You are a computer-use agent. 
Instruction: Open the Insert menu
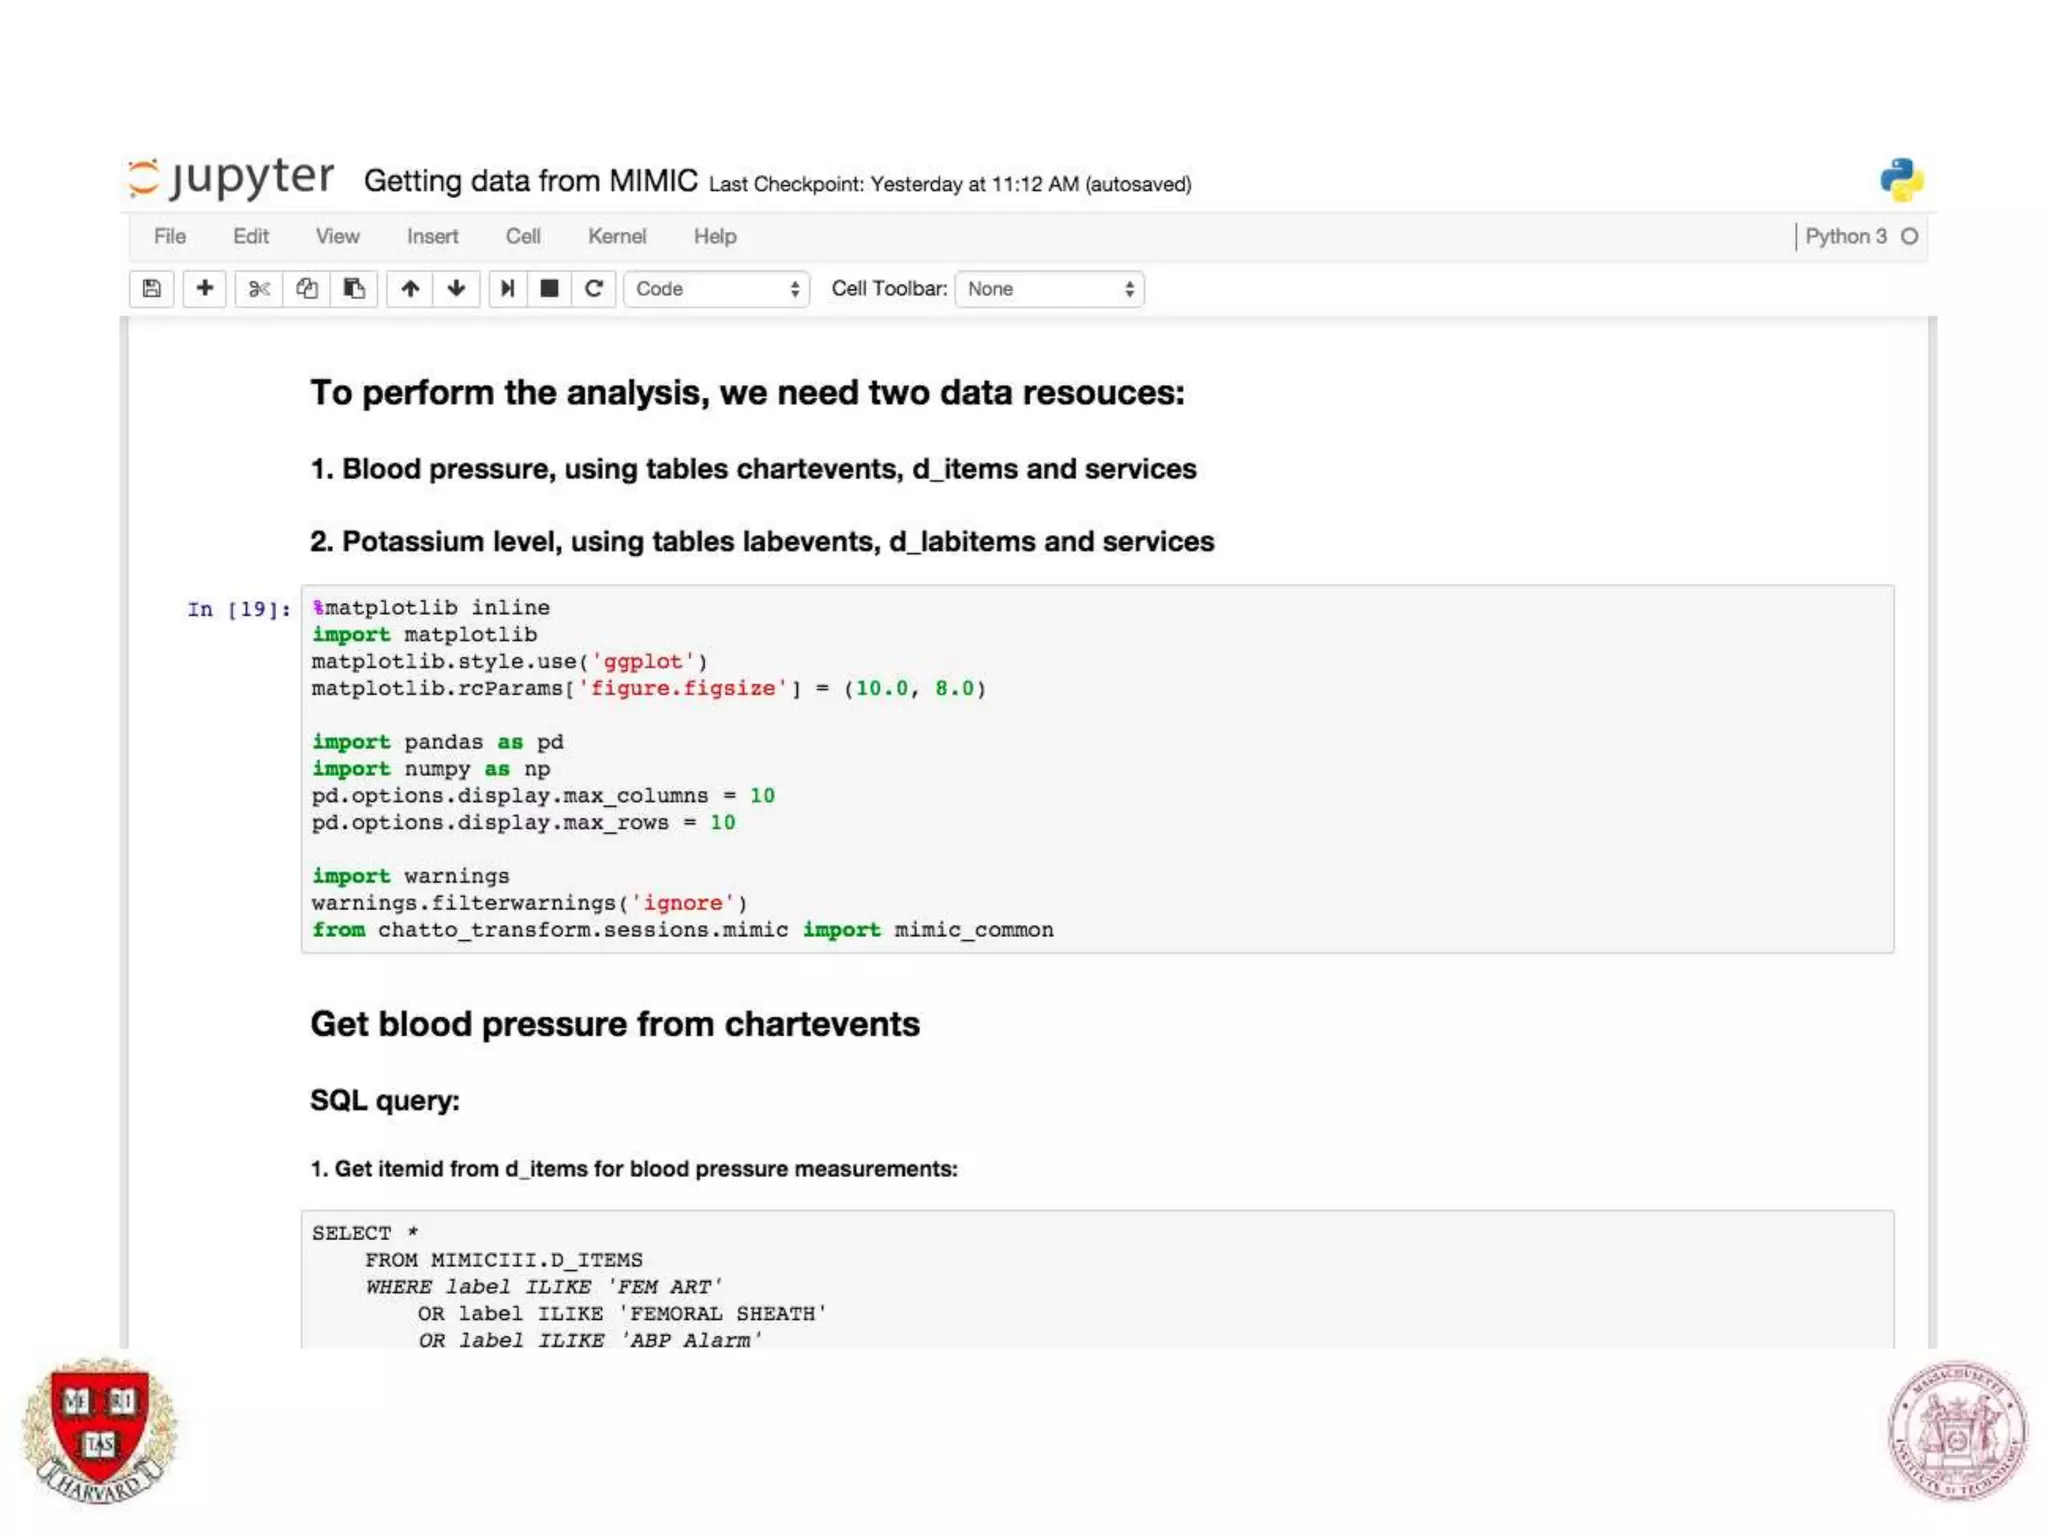[x=432, y=236]
